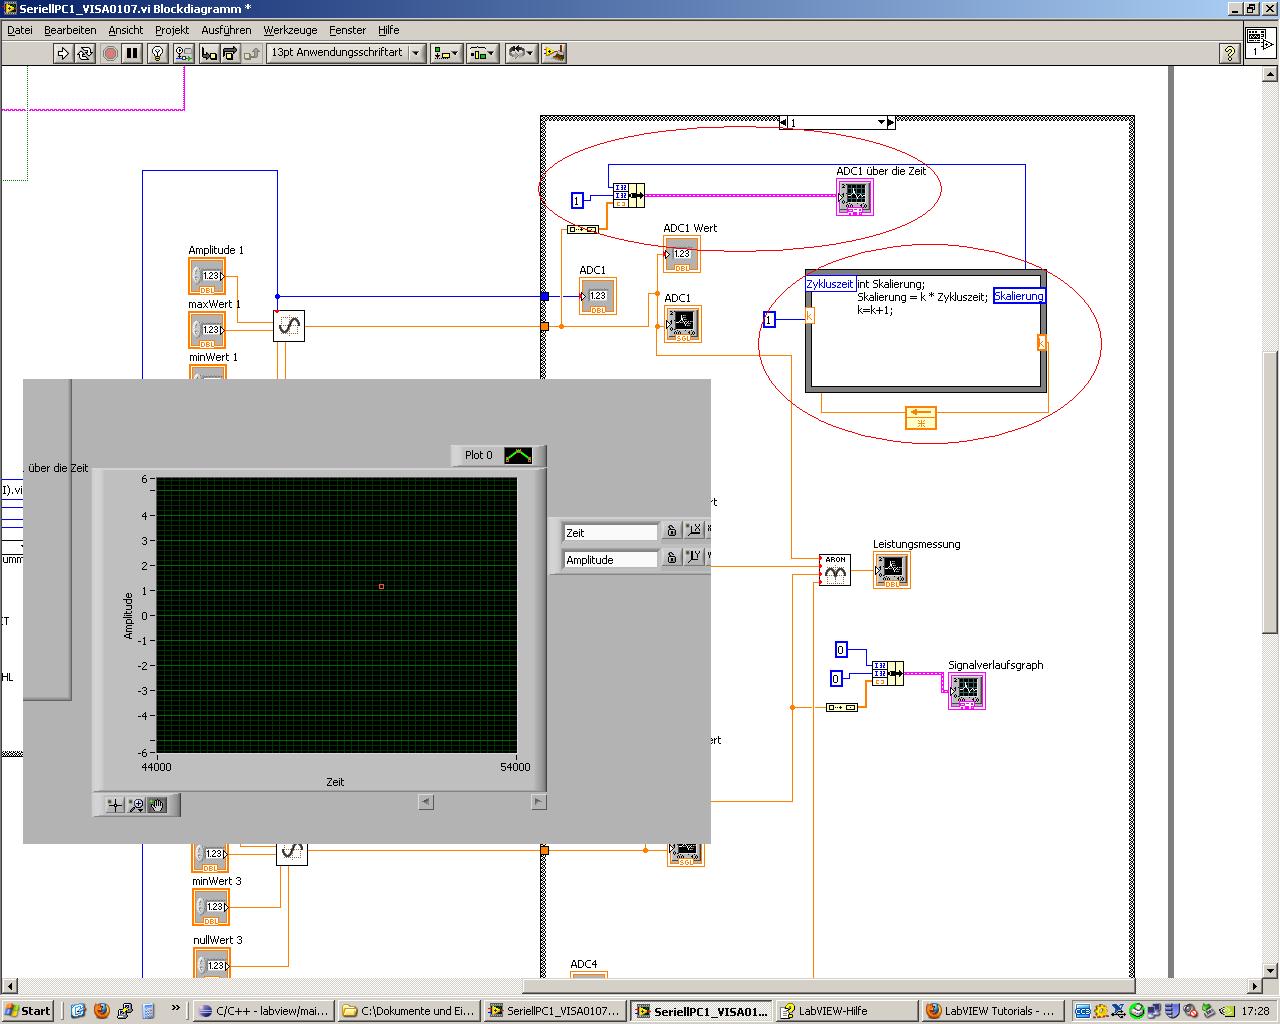Click the Clean Up Diagram icon
Screen dimensions: 1280x1024
point(553,54)
